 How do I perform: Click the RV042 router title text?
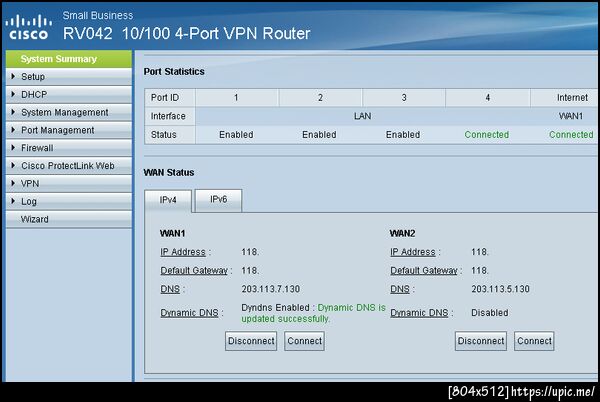click(186, 34)
